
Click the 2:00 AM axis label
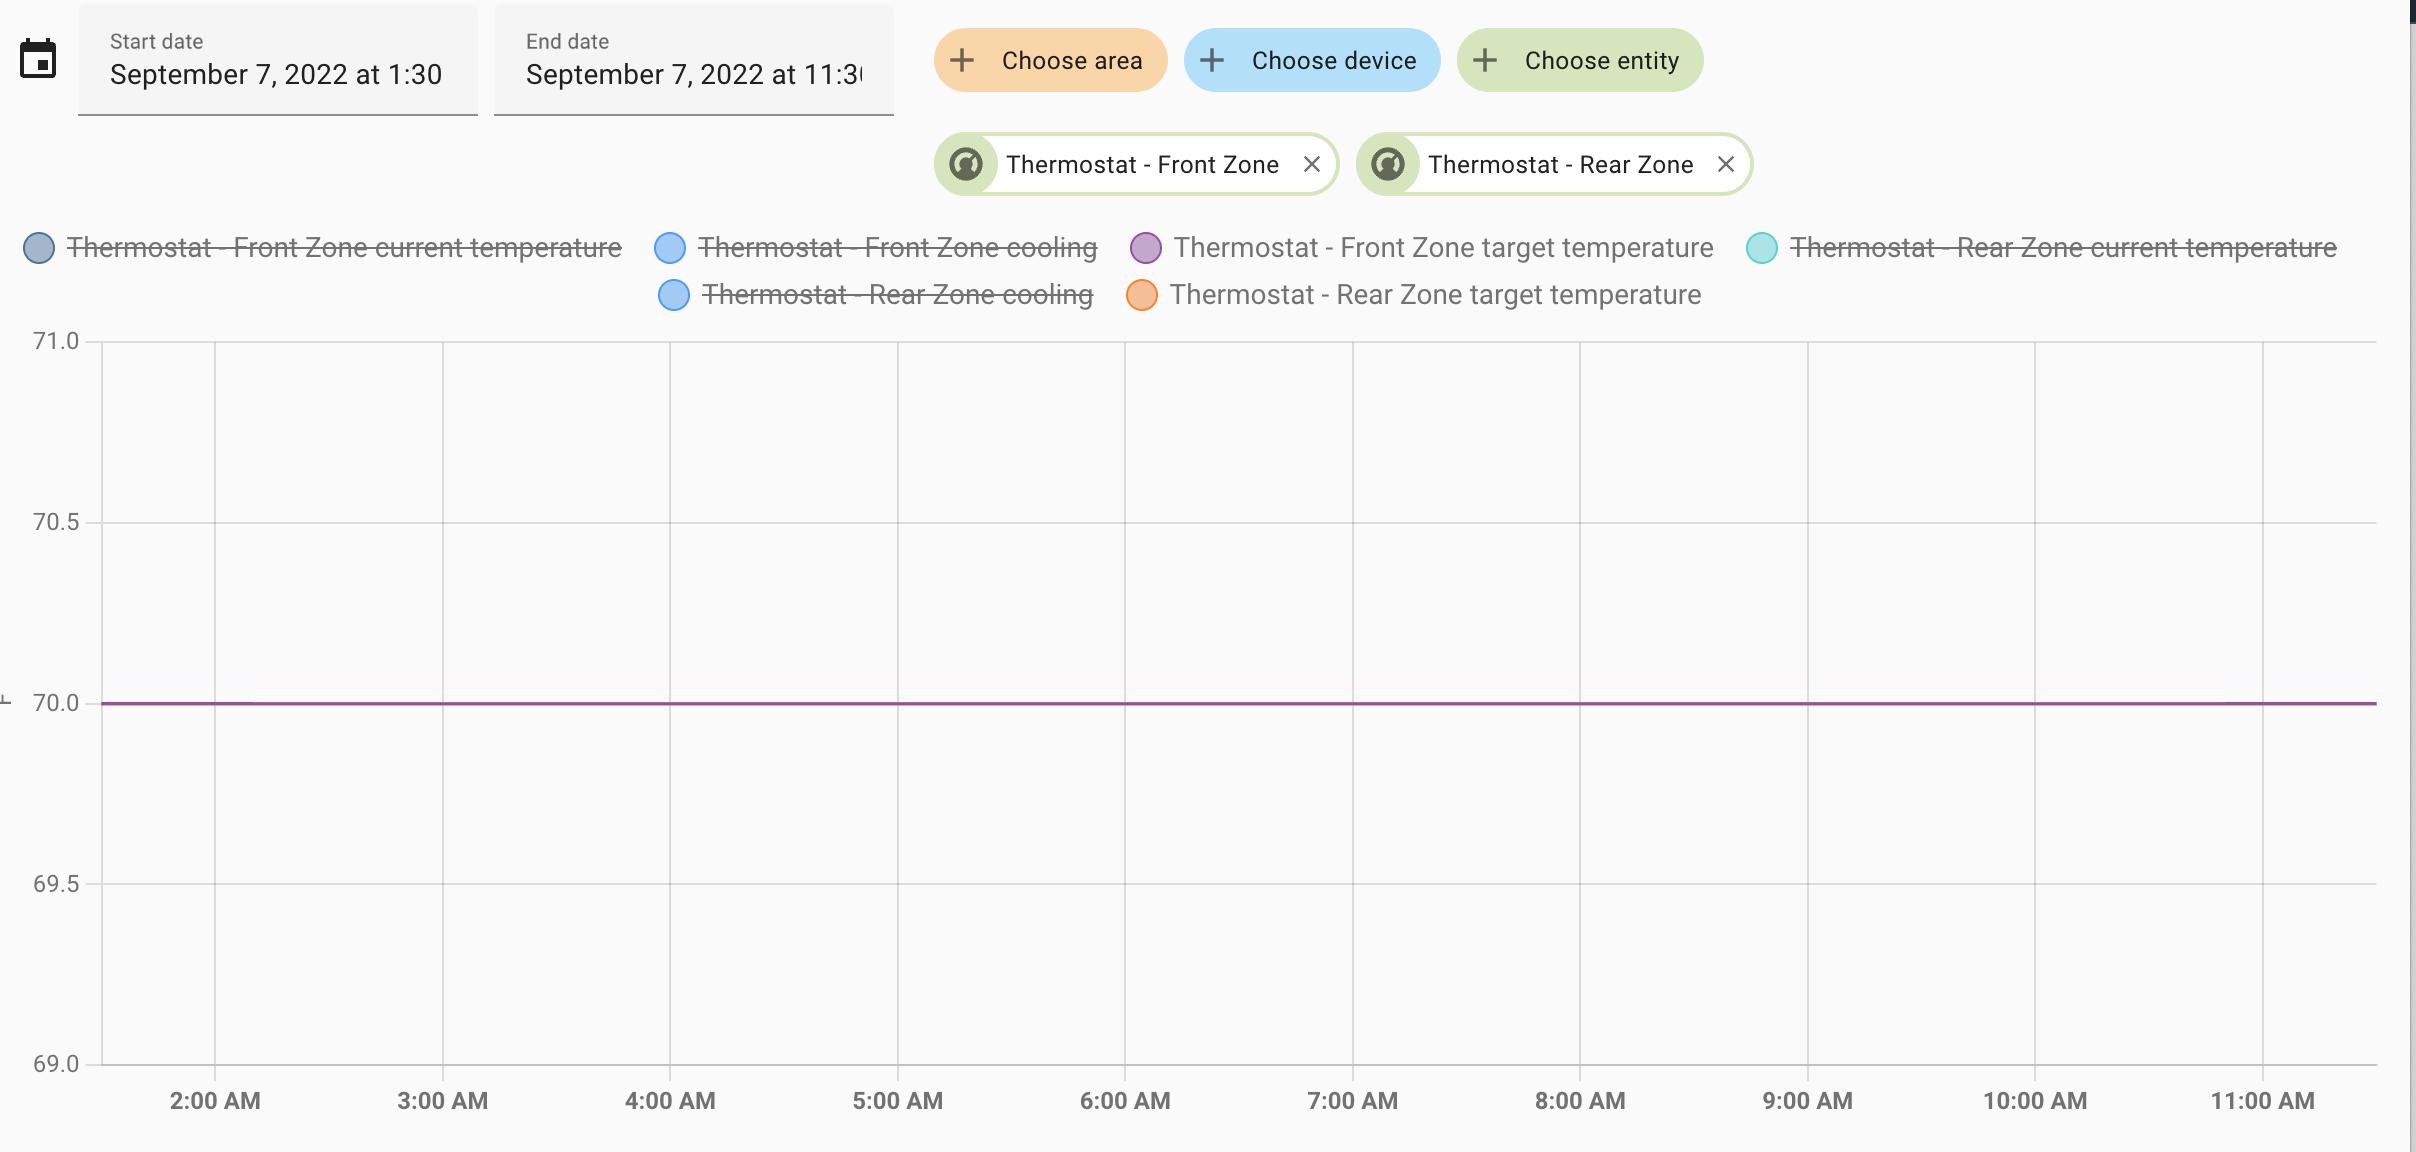pyautogui.click(x=215, y=1101)
